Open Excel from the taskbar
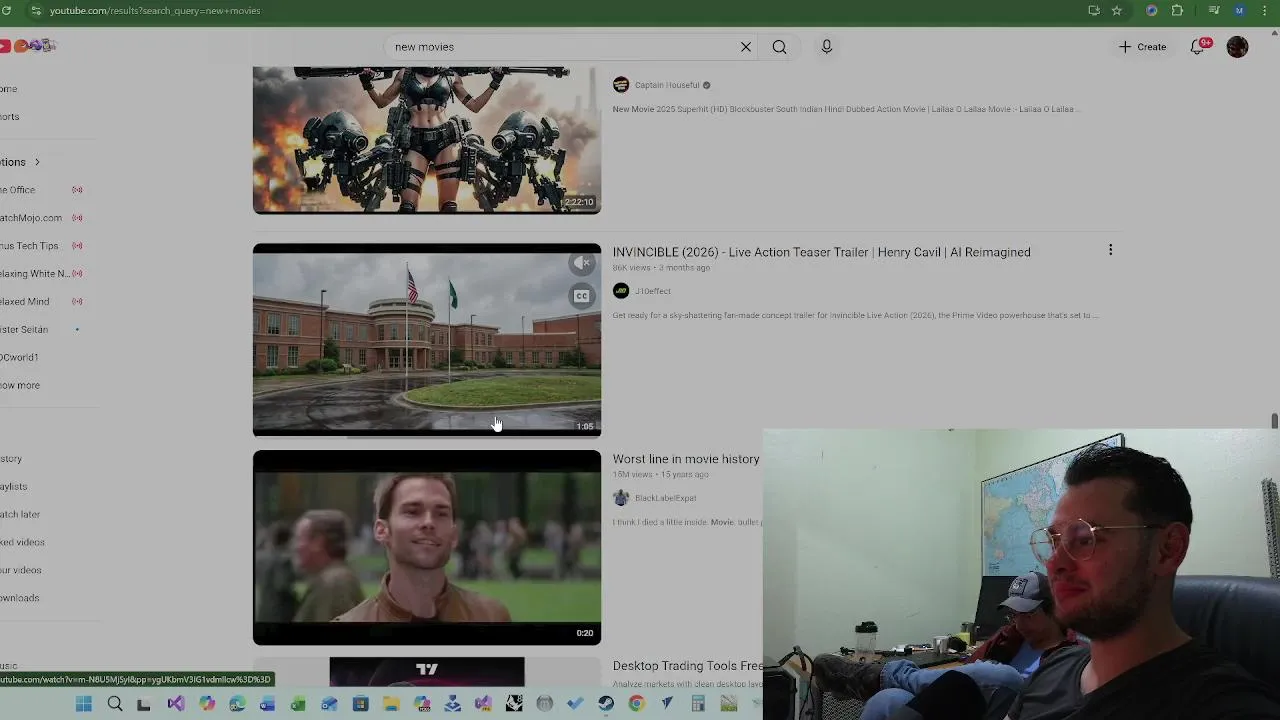 click(298, 704)
